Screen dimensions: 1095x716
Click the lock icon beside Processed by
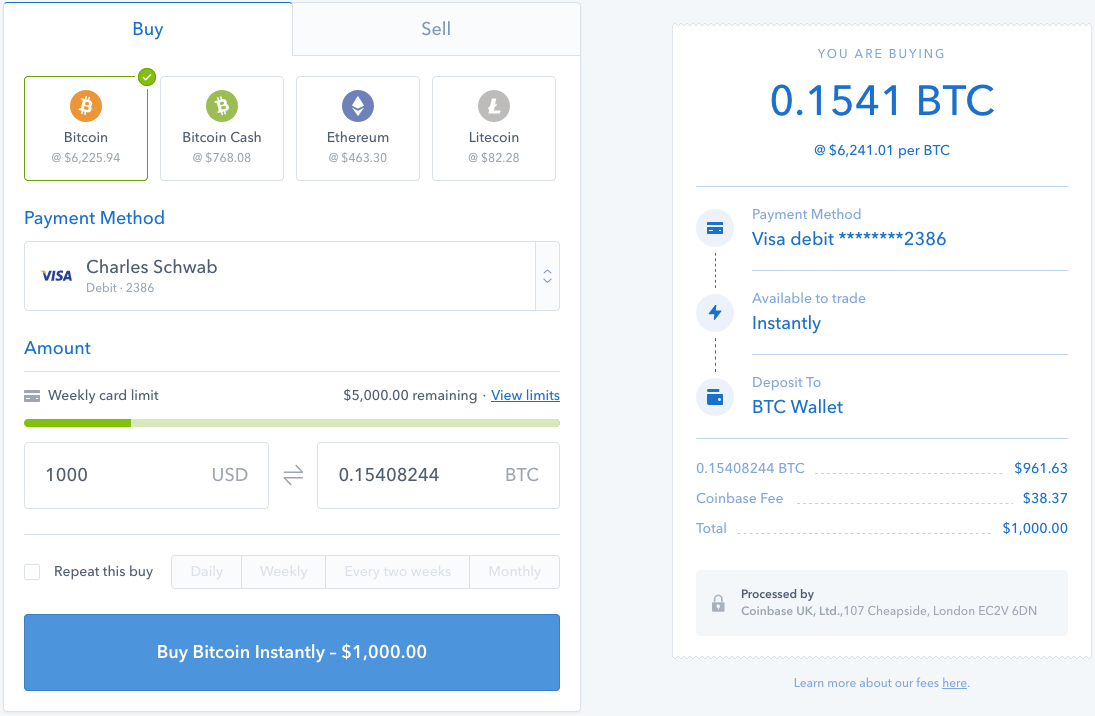717,604
